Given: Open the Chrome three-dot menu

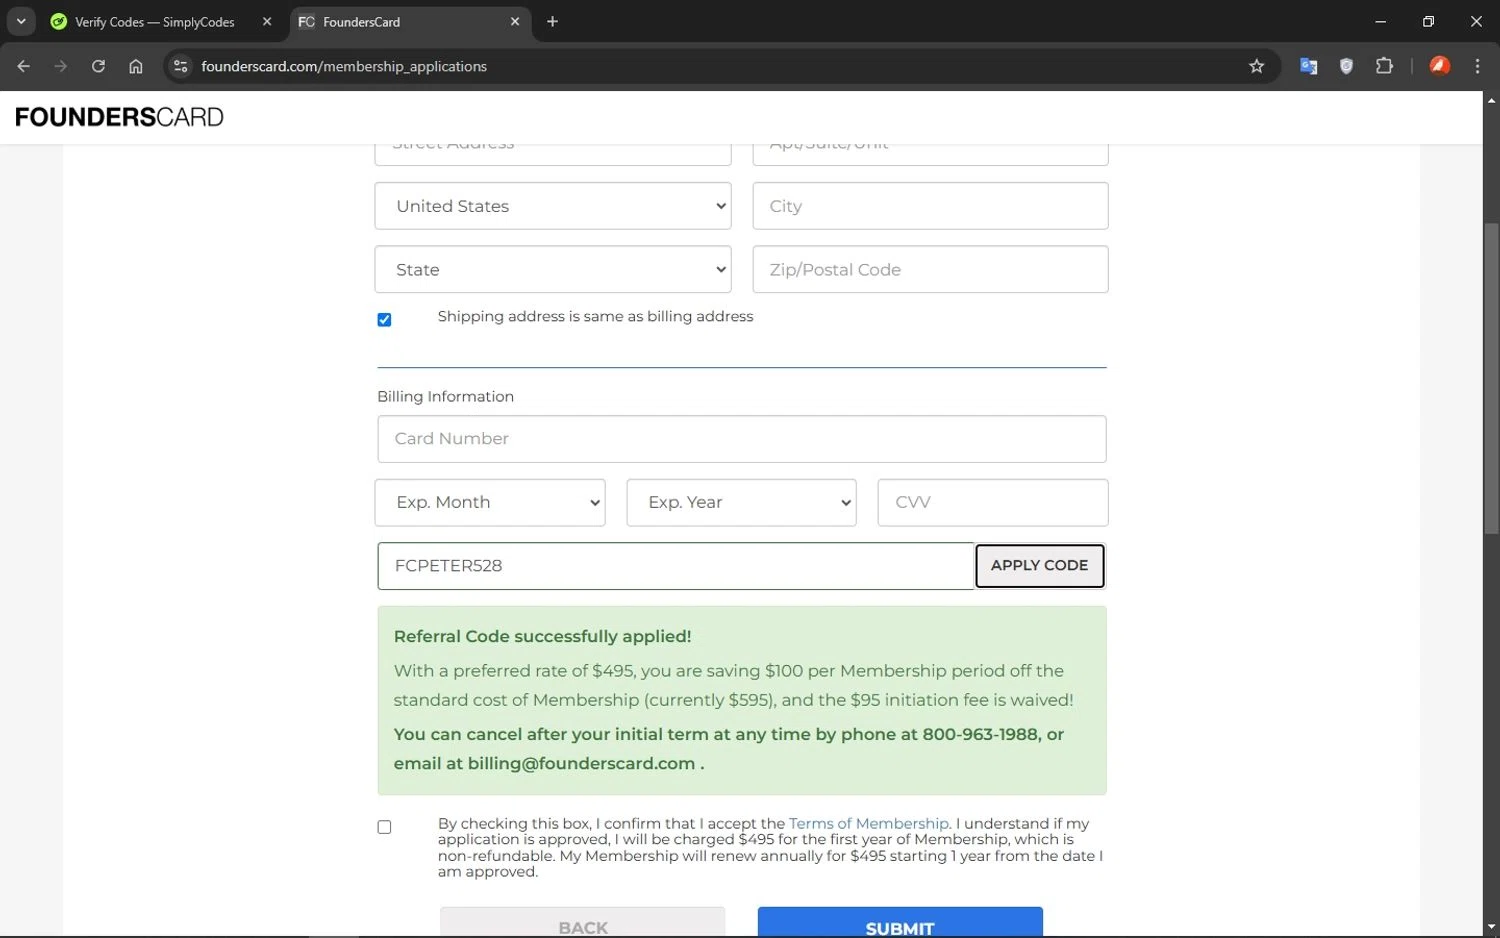Looking at the screenshot, I should 1477,66.
